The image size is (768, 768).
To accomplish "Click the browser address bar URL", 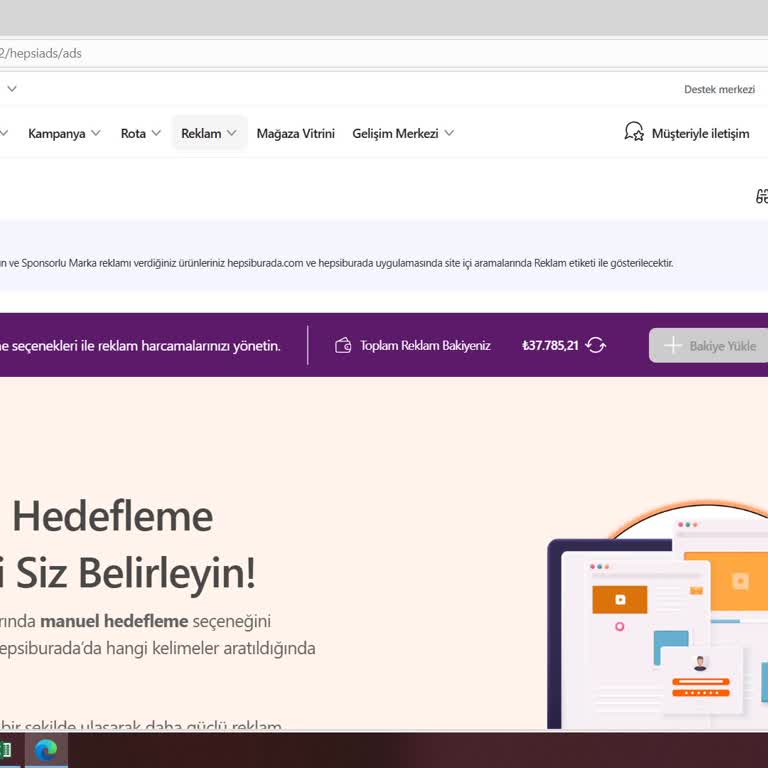I will (41, 53).
